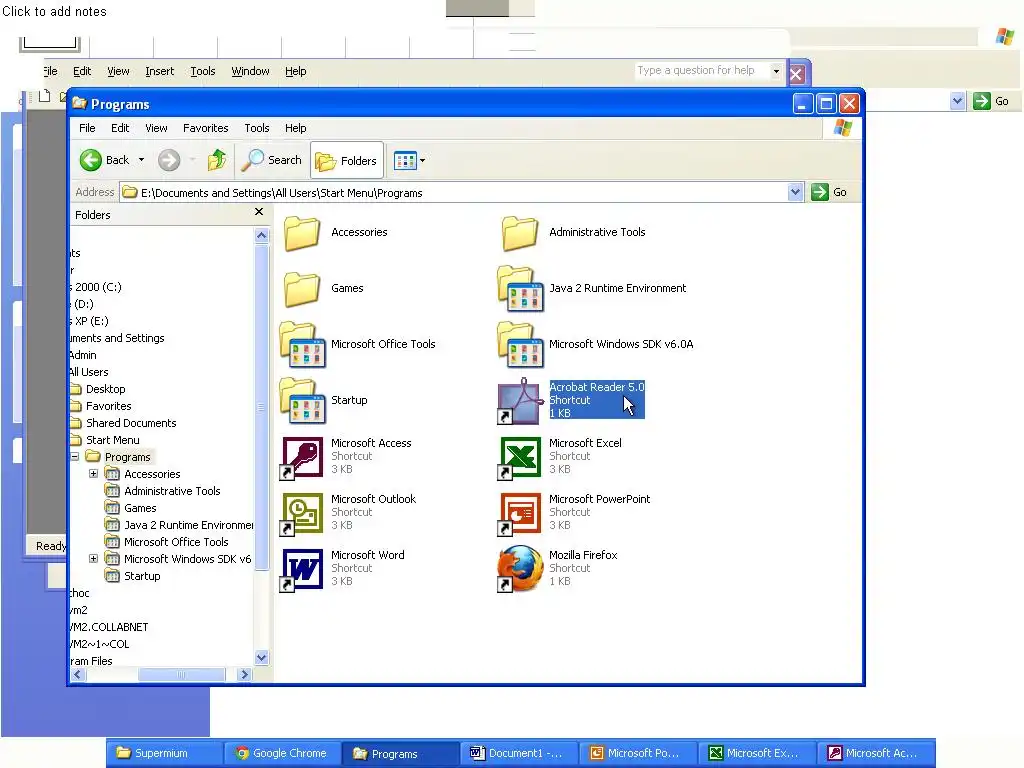Open the address bar dropdown in Programs window

click(x=795, y=192)
